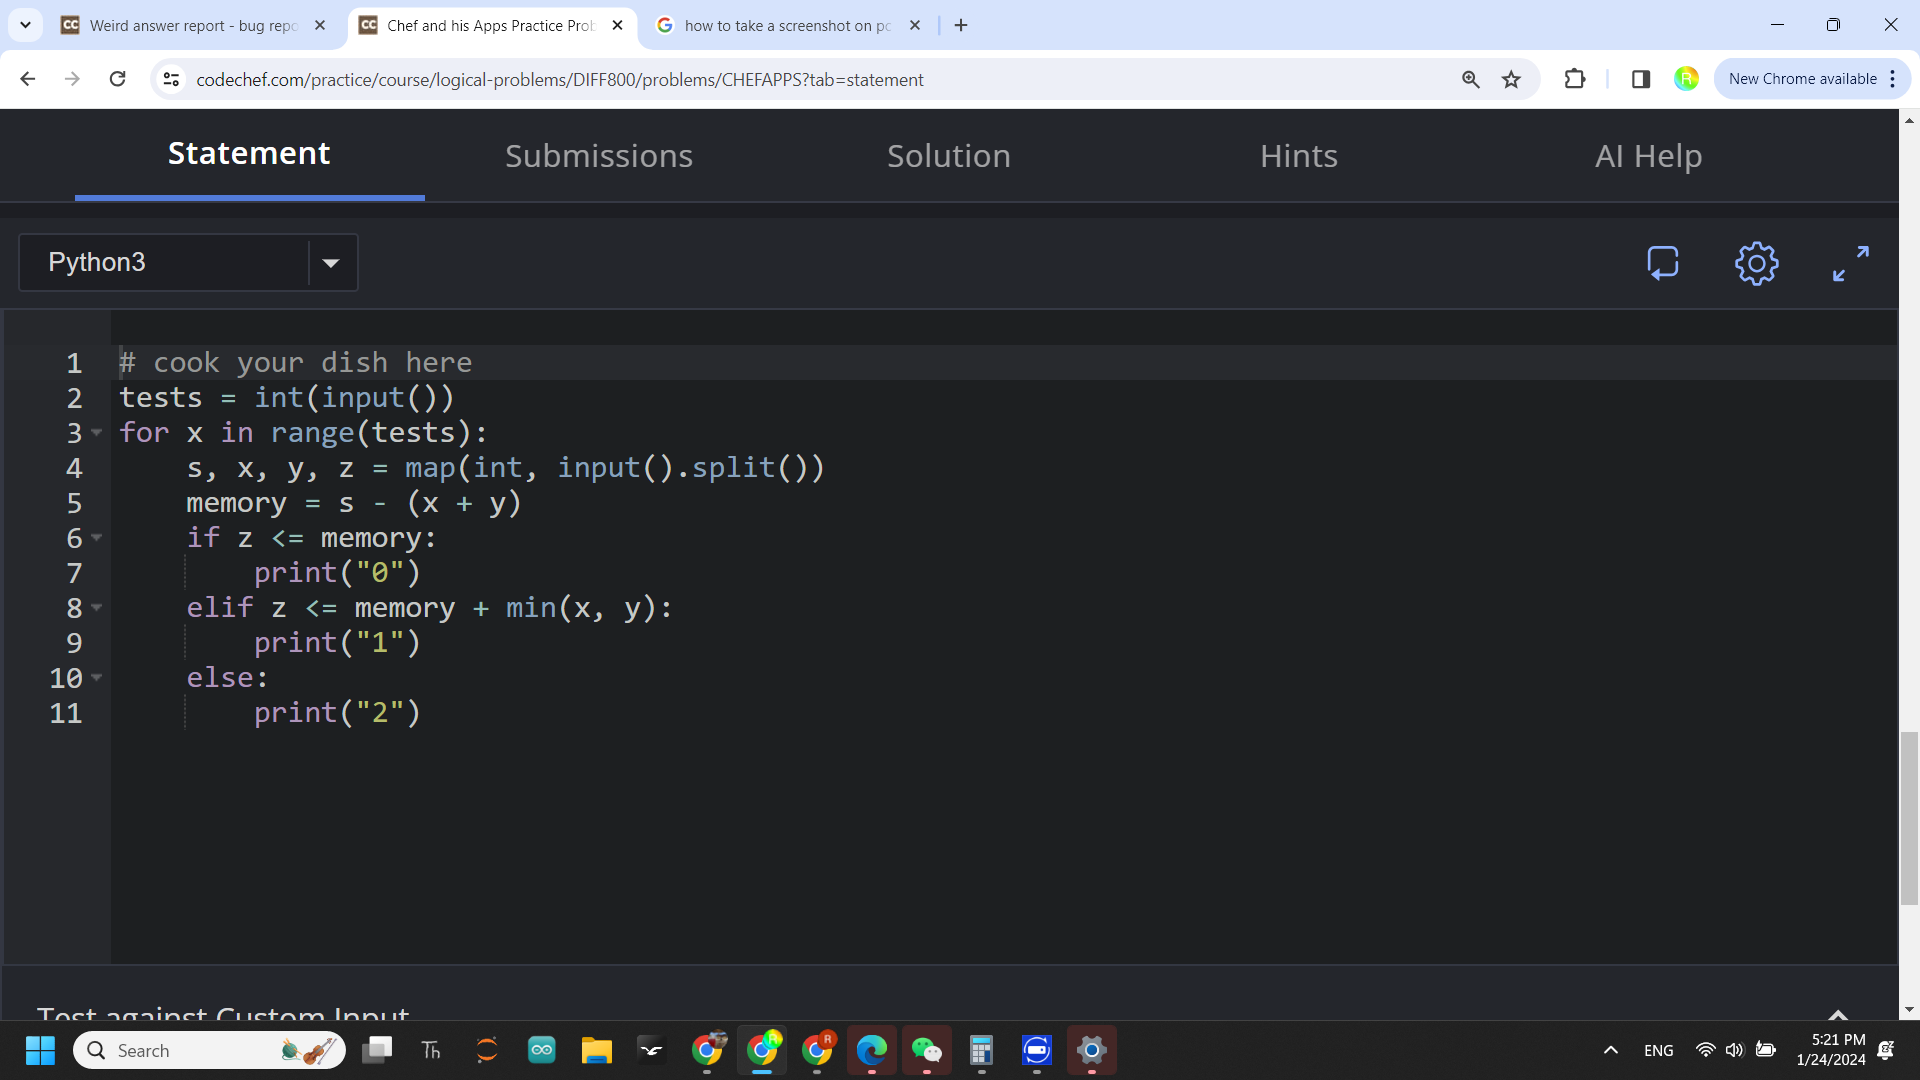Bookmark this page with the star icon

1511,79
